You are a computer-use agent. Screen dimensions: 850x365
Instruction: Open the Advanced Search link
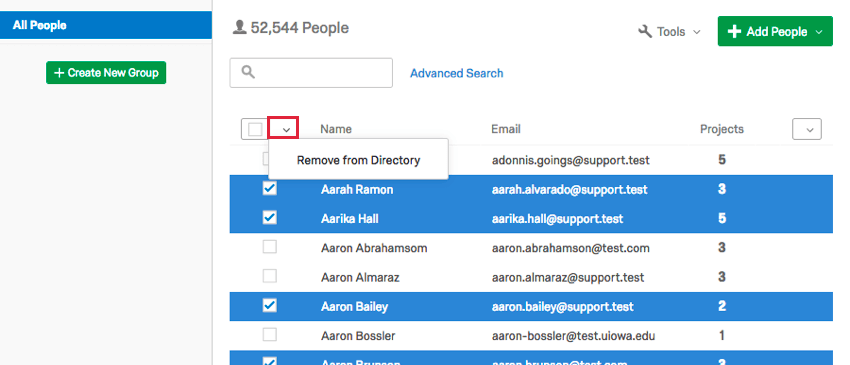pyautogui.click(x=456, y=73)
